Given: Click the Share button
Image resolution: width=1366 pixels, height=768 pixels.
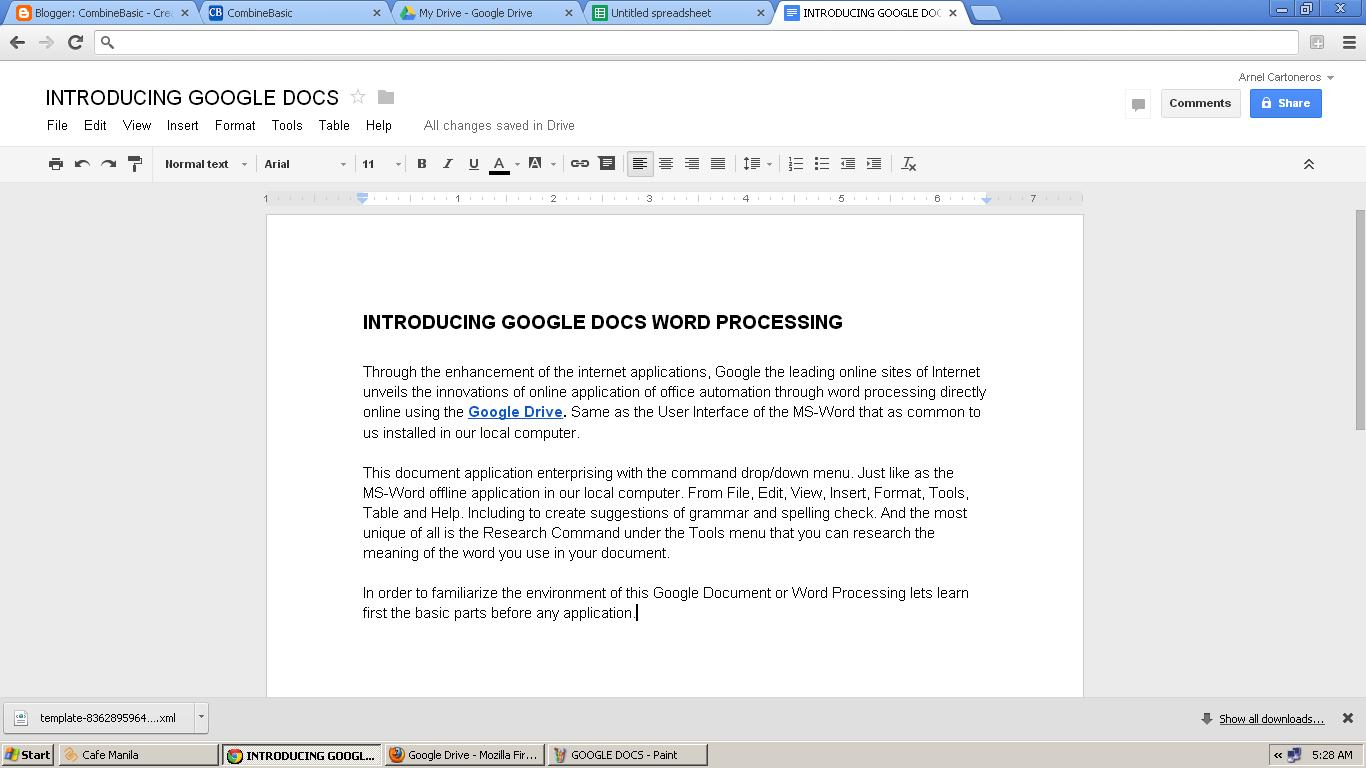Looking at the screenshot, I should click(x=1285, y=103).
